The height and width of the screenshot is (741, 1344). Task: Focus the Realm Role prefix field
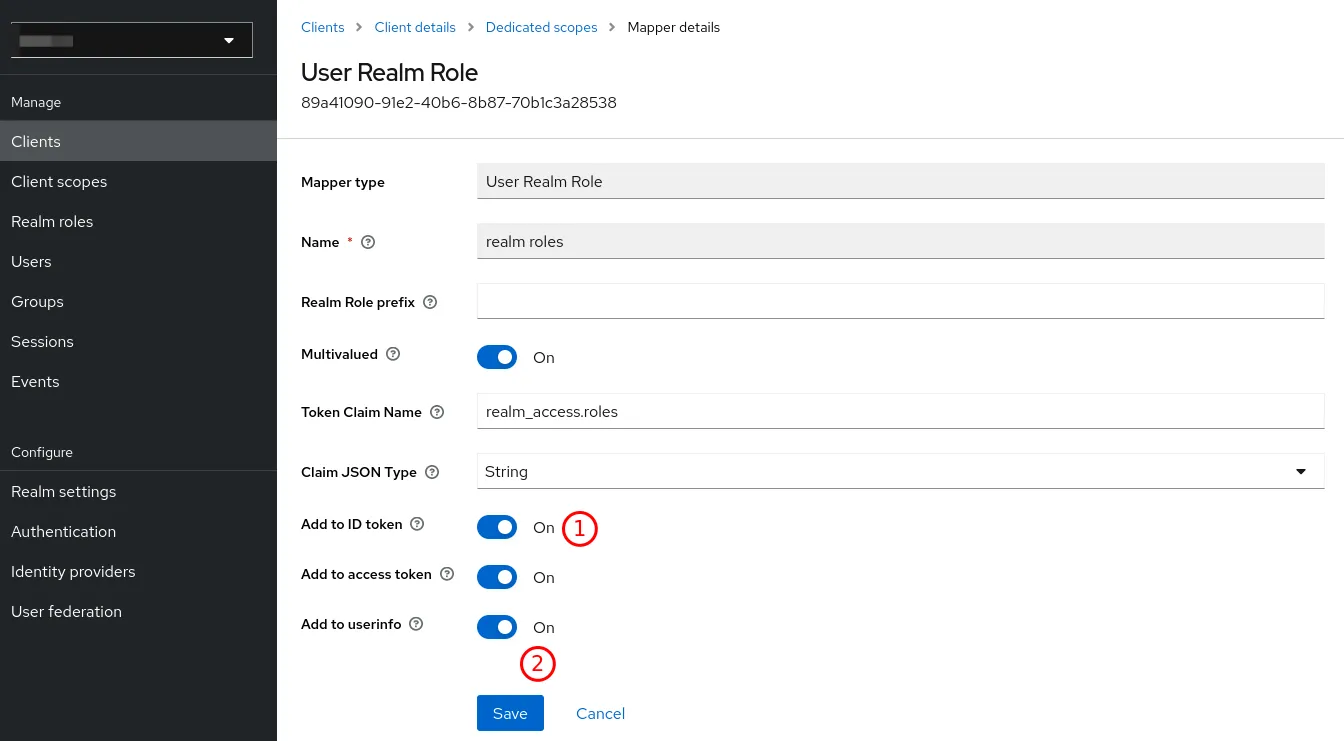pyautogui.click(x=900, y=301)
